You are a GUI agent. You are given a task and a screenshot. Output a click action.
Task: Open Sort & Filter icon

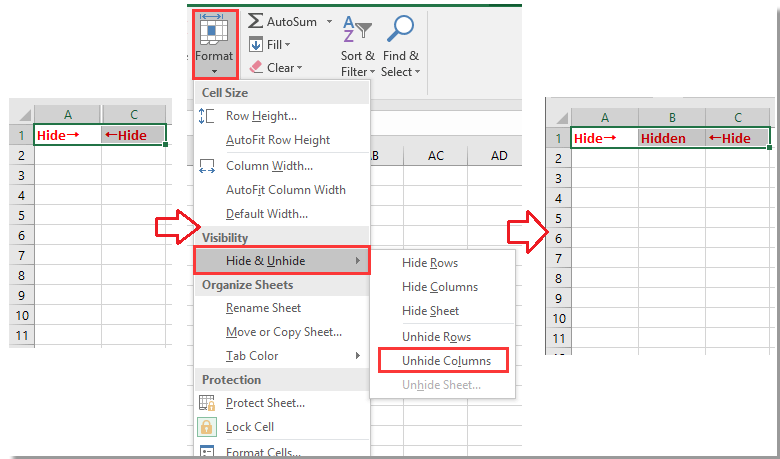click(357, 28)
